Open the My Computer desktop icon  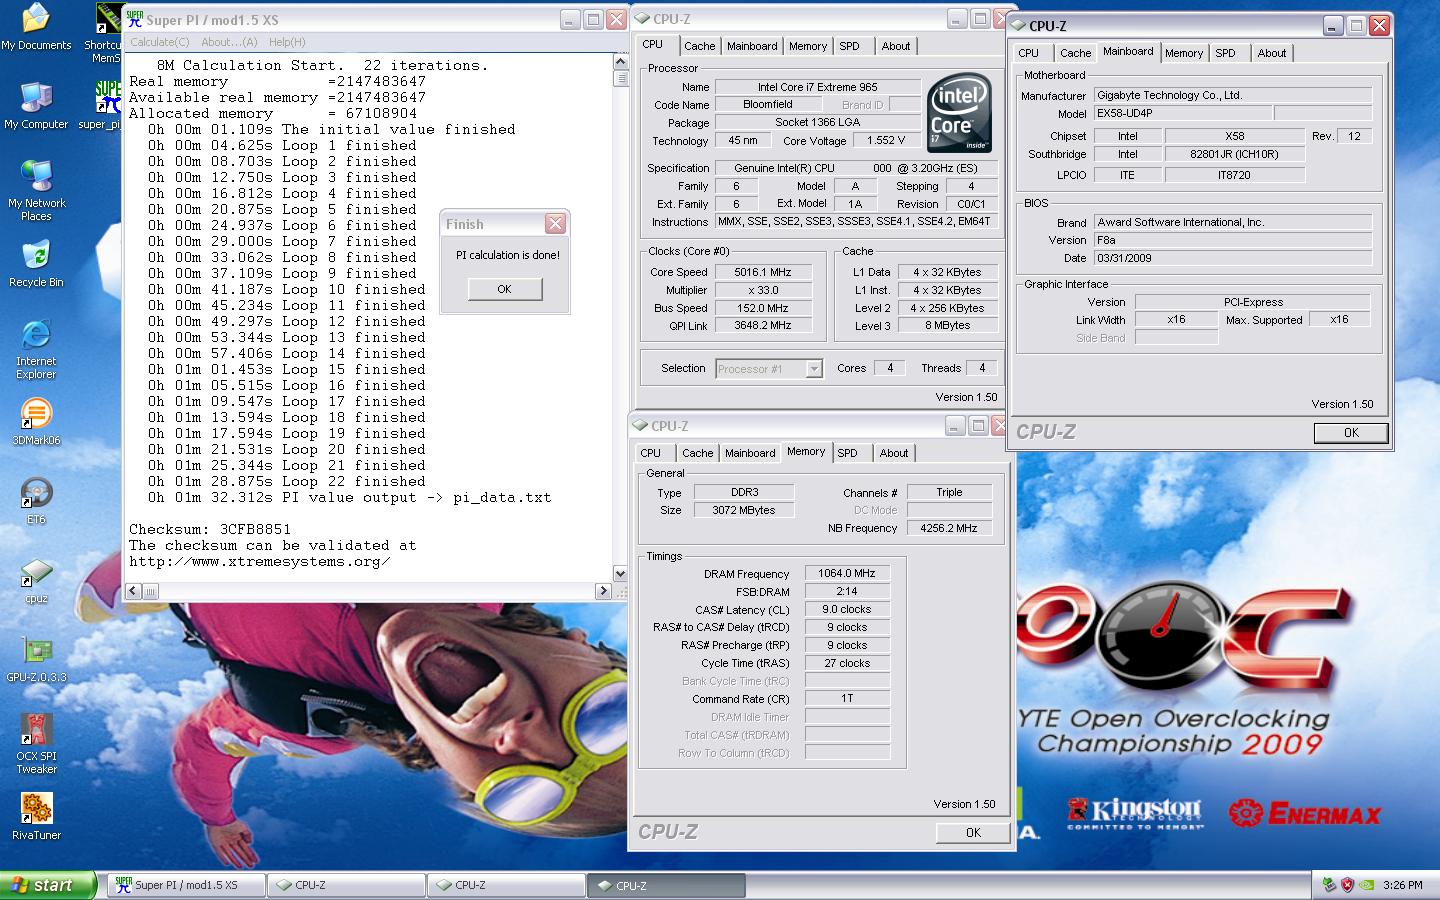coord(36,106)
